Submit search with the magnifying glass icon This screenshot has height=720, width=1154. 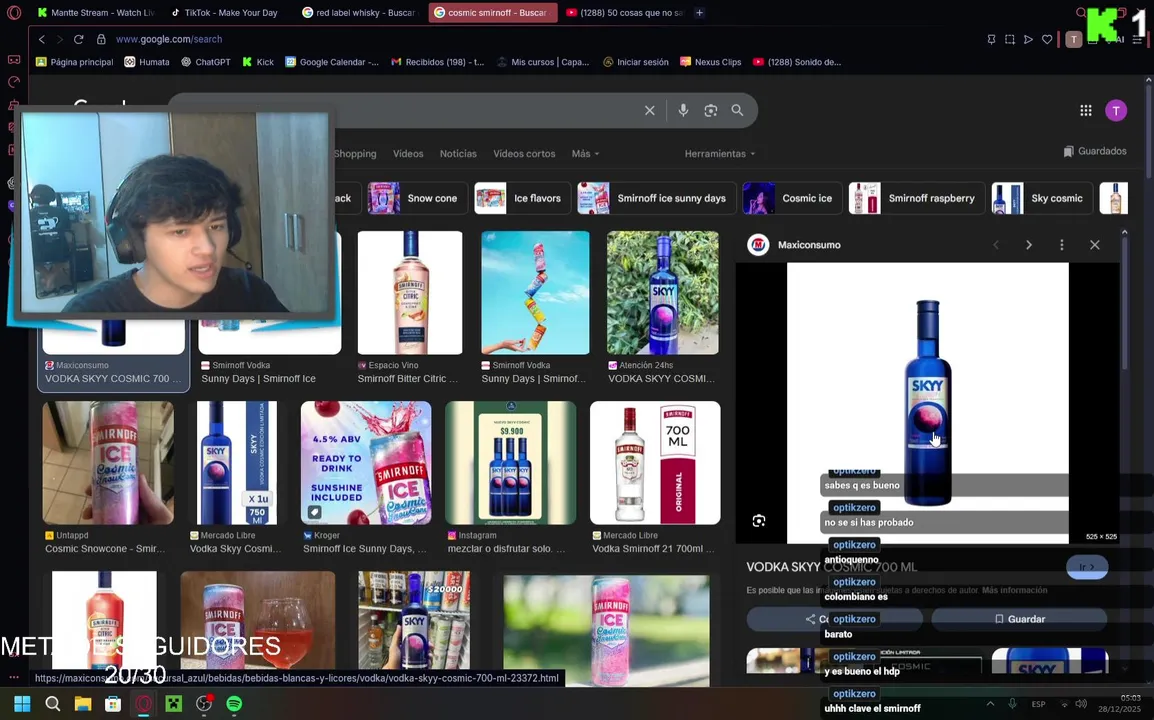737,110
